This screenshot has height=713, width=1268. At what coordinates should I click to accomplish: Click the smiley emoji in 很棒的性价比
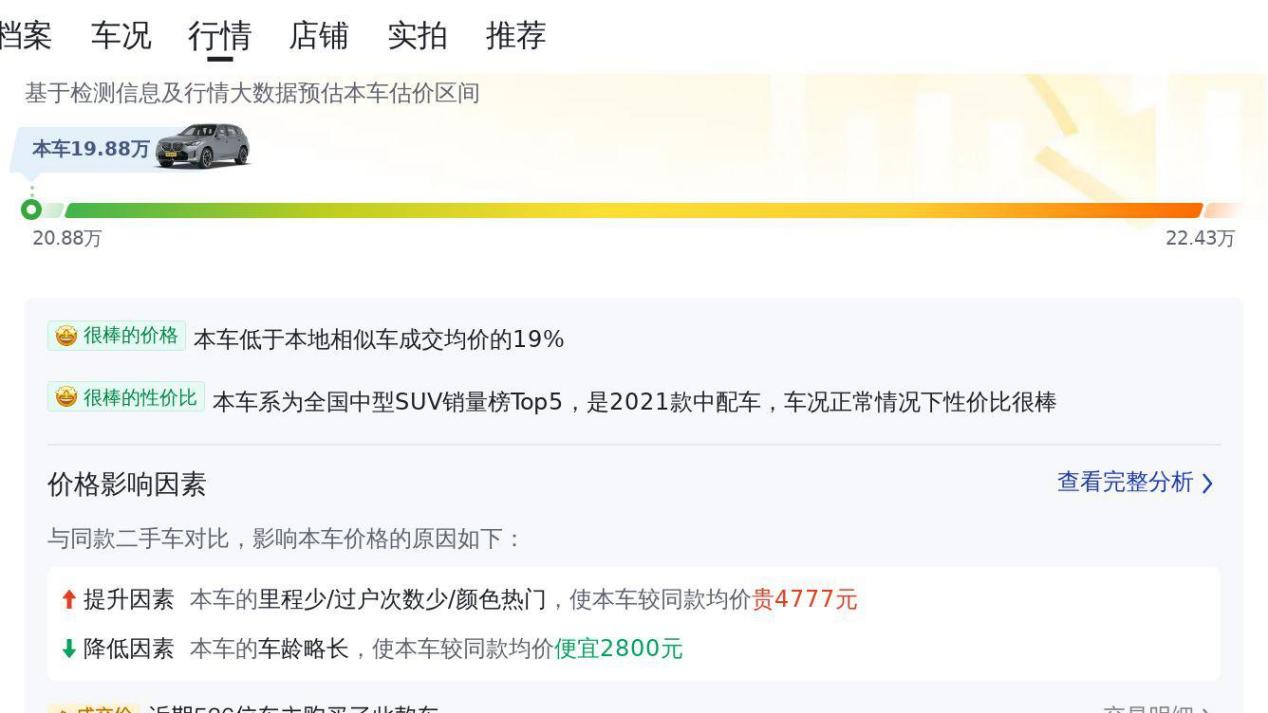pyautogui.click(x=66, y=399)
